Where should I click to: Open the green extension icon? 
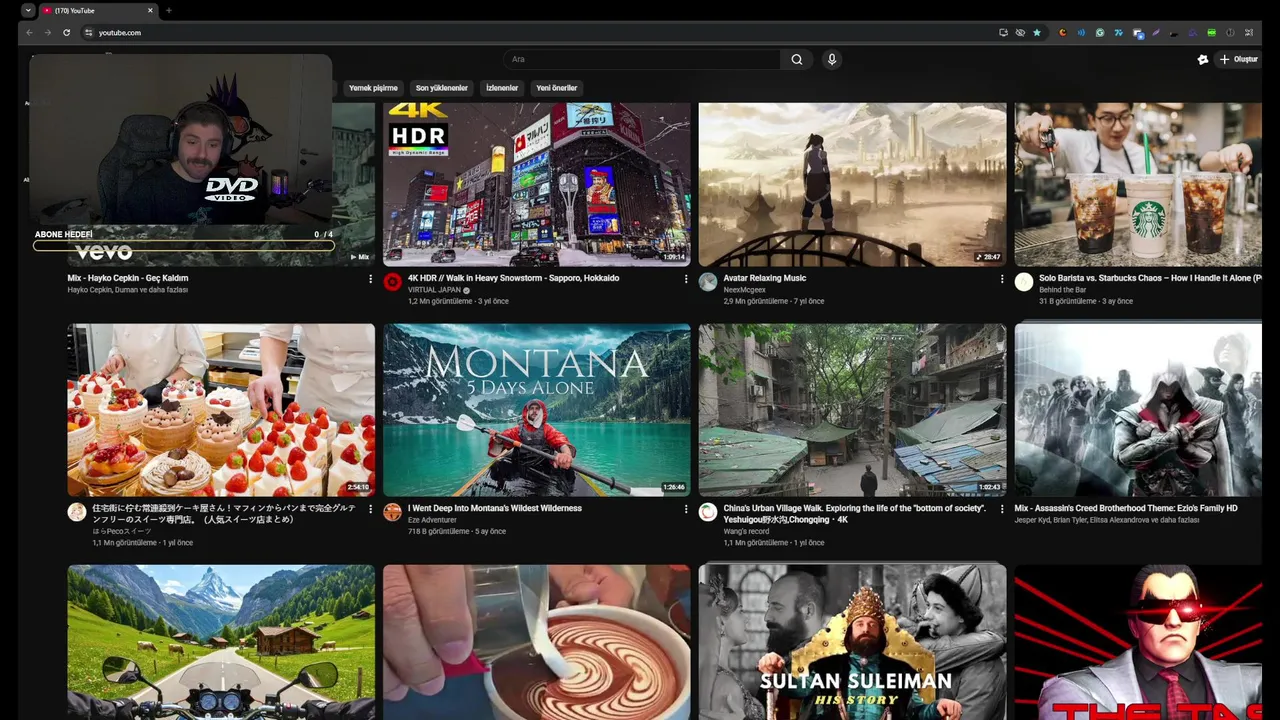click(1211, 32)
